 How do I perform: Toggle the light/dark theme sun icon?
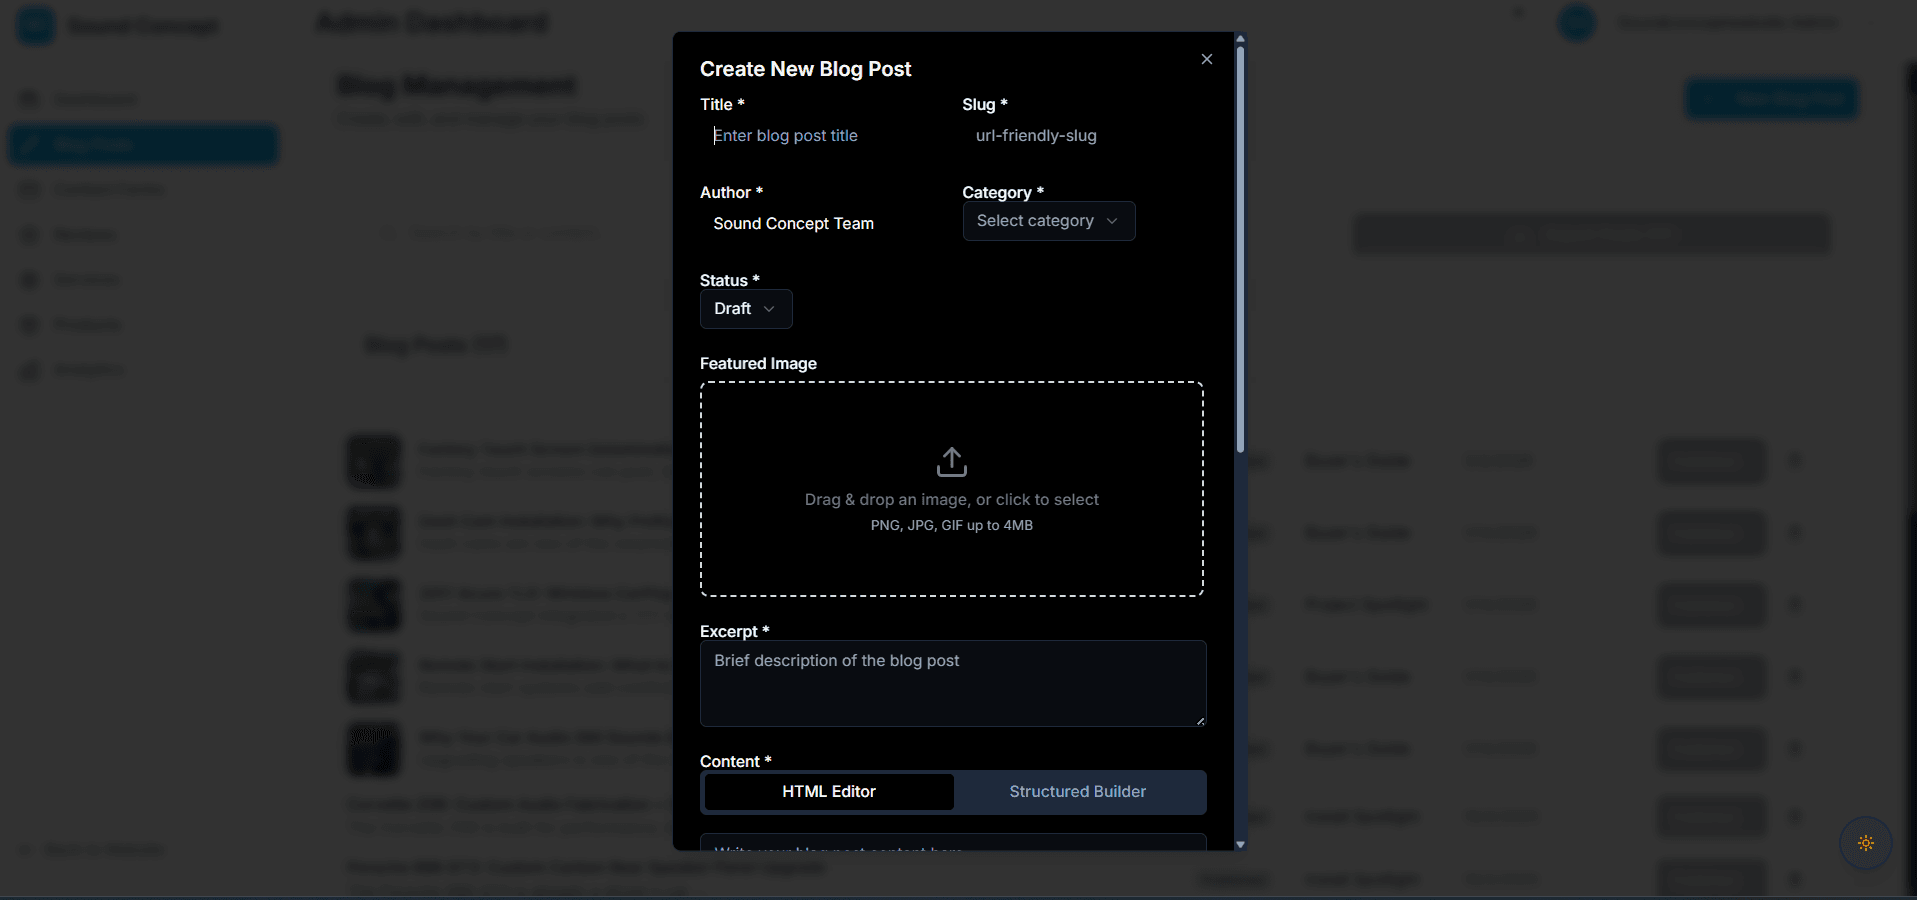pyautogui.click(x=1866, y=843)
